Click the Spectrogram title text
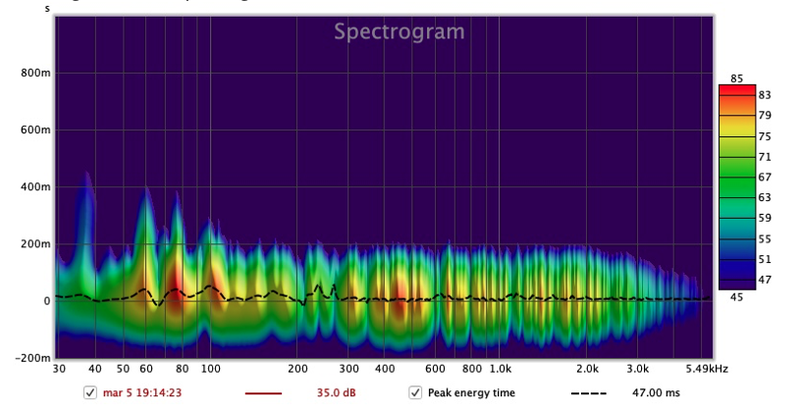800x414 pixels. pos(399,32)
